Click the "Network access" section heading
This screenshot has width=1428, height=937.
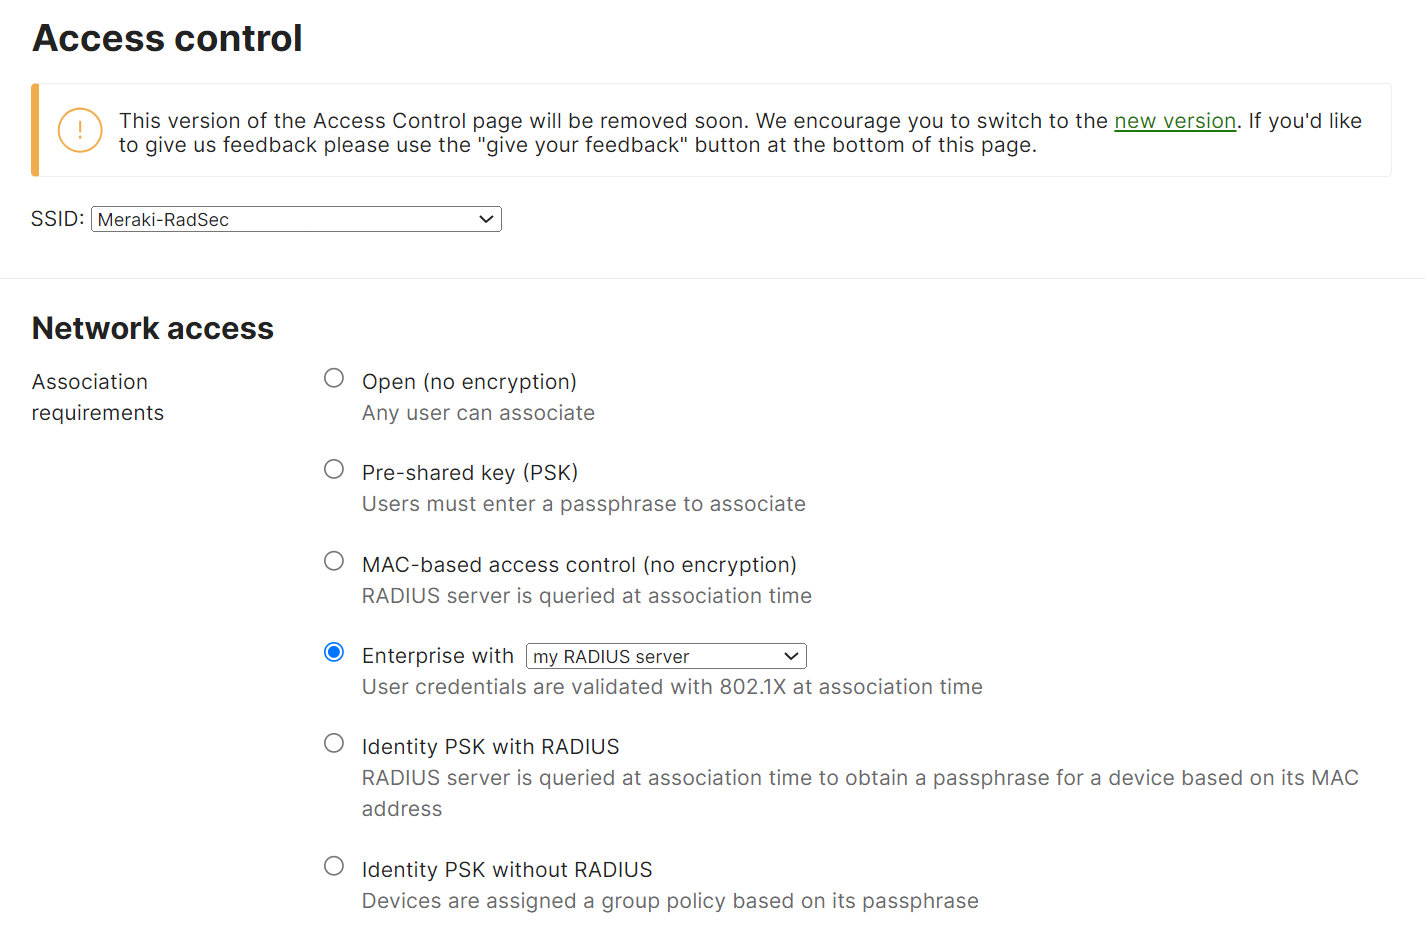153,328
